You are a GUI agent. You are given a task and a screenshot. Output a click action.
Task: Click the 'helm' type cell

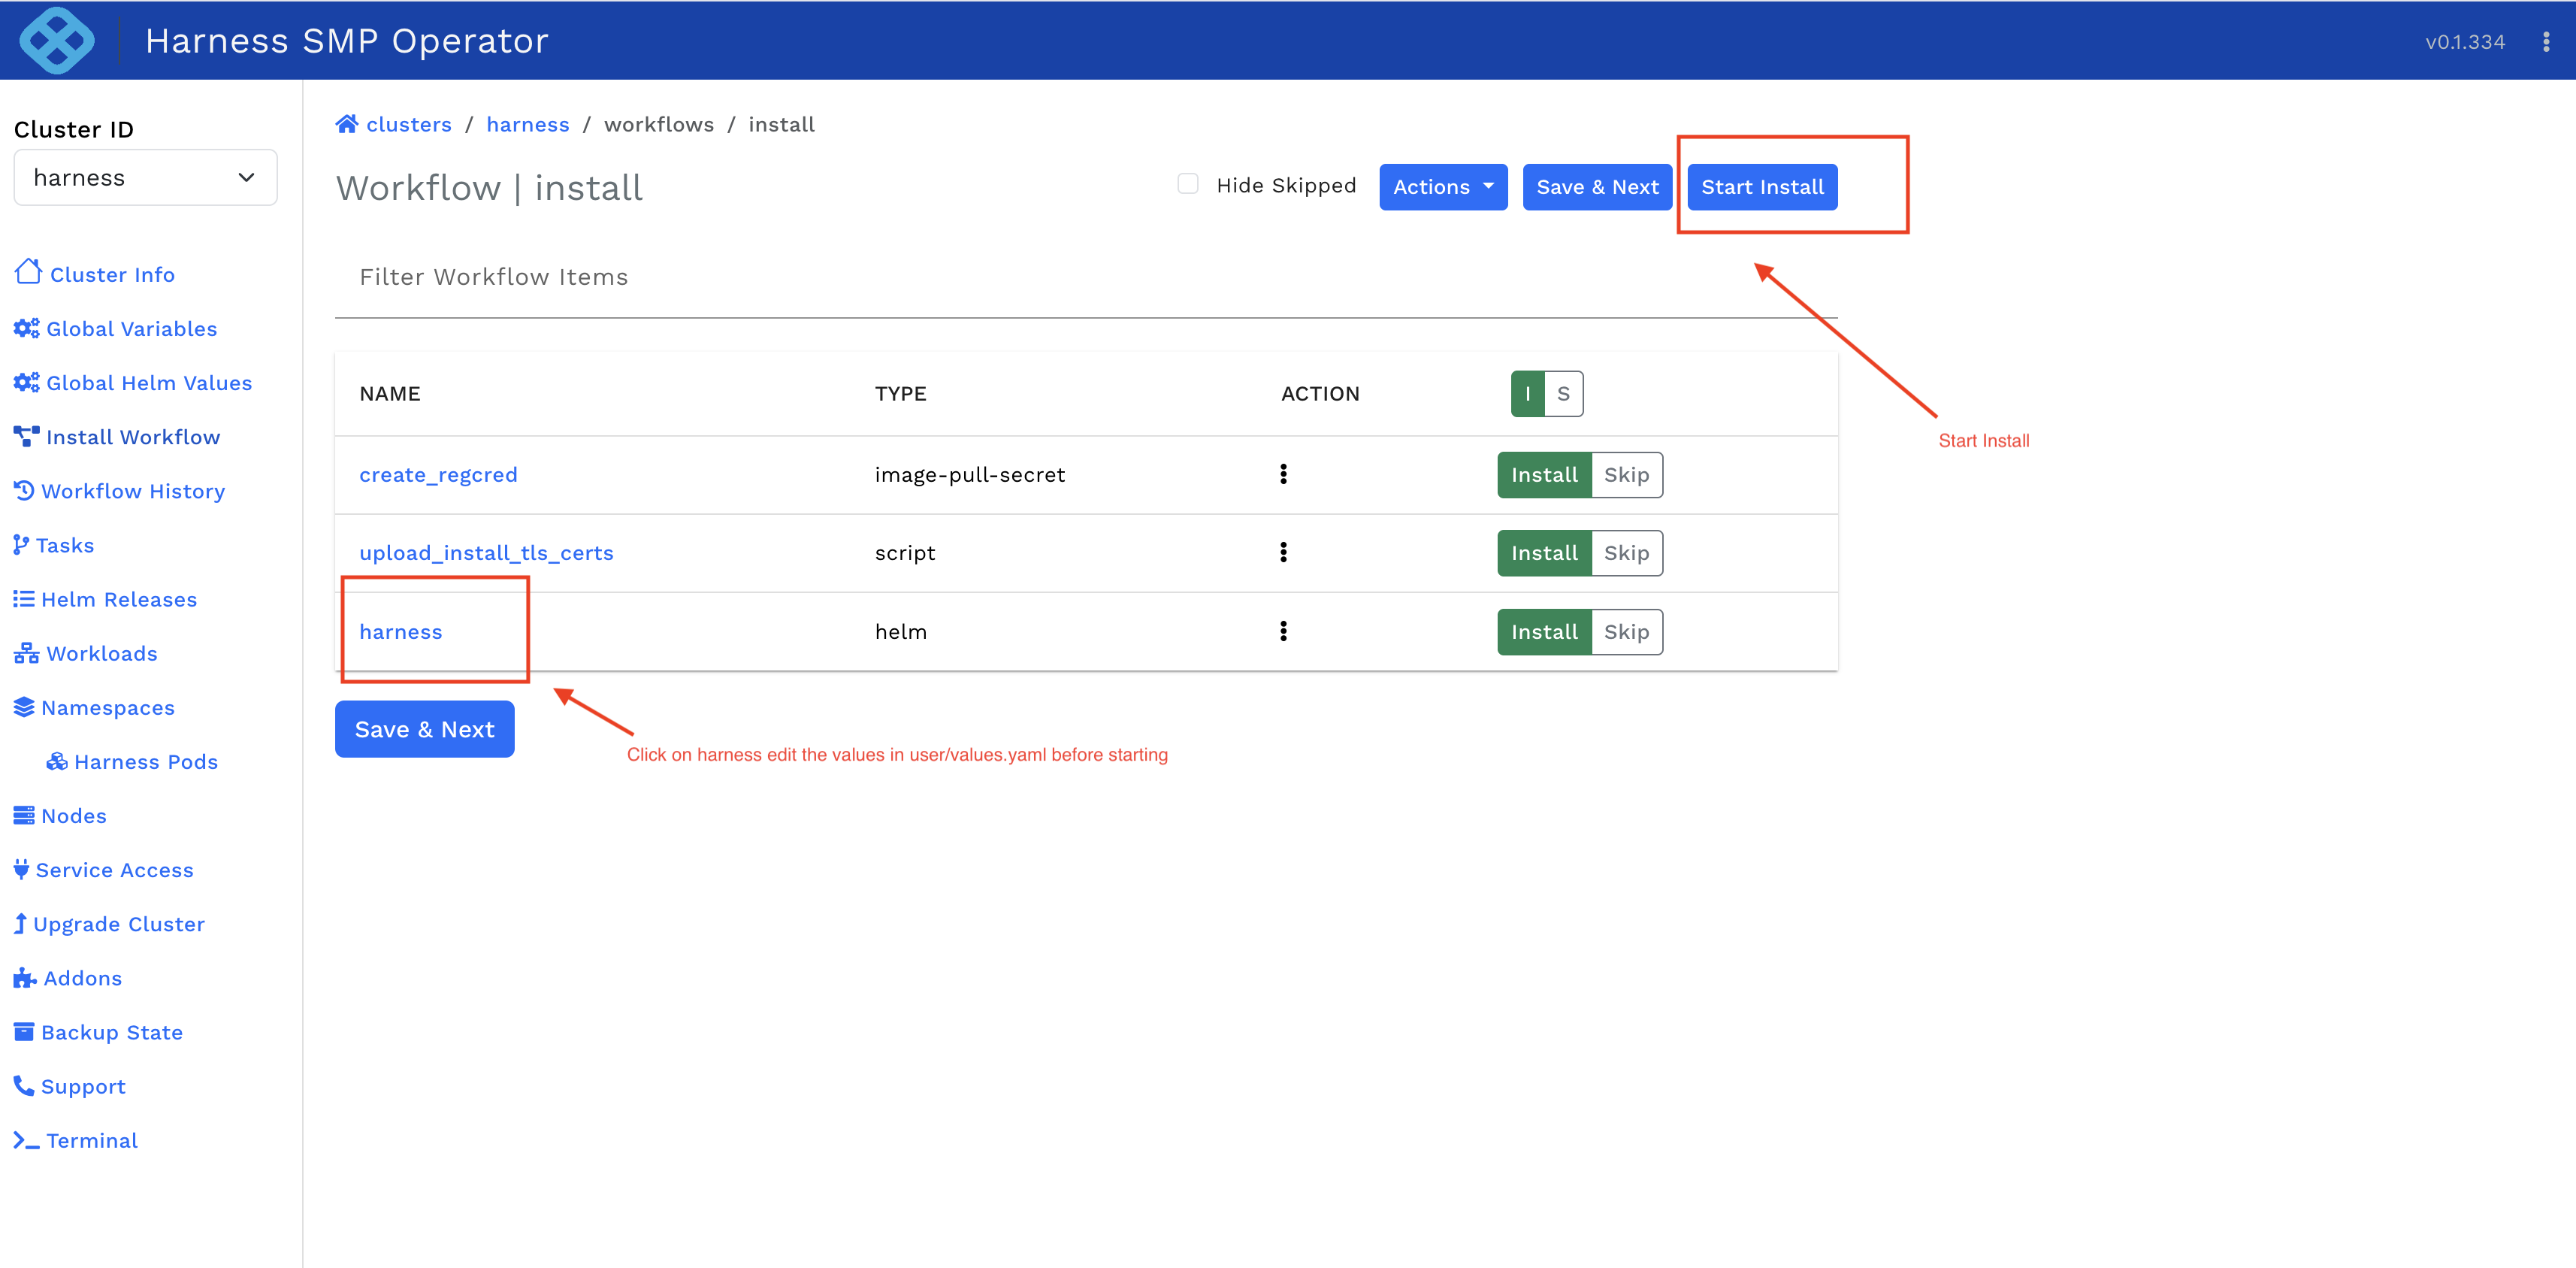pyautogui.click(x=900, y=632)
